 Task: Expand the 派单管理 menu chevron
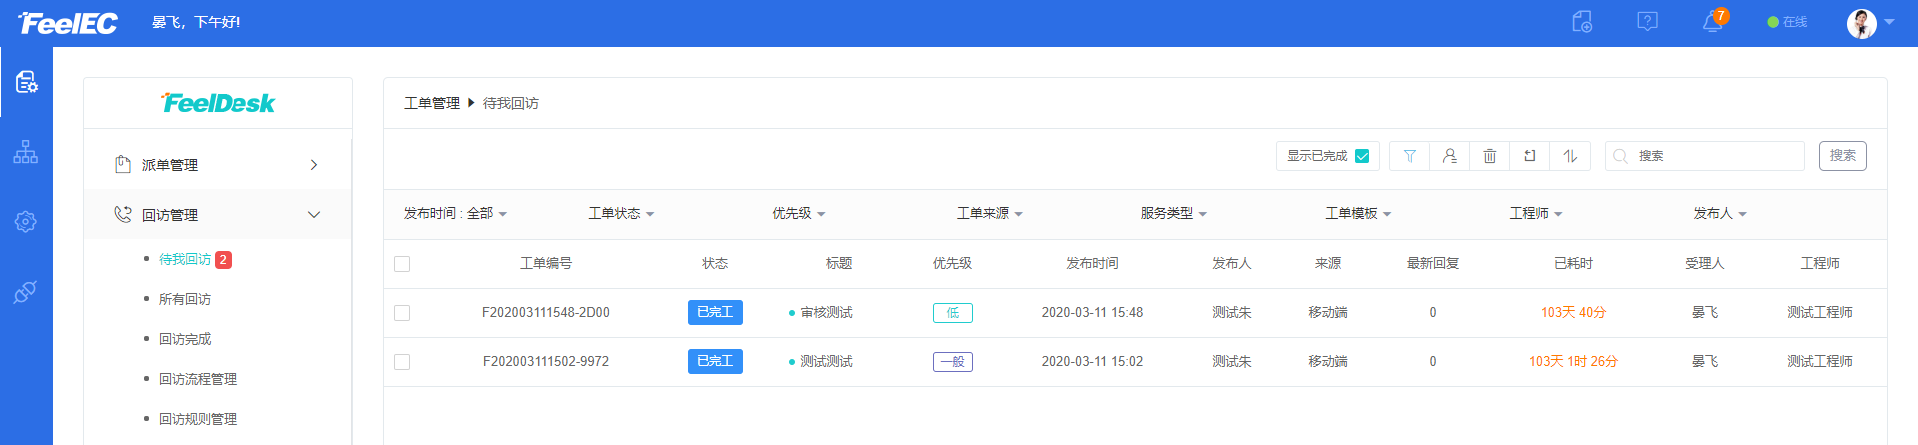click(314, 165)
